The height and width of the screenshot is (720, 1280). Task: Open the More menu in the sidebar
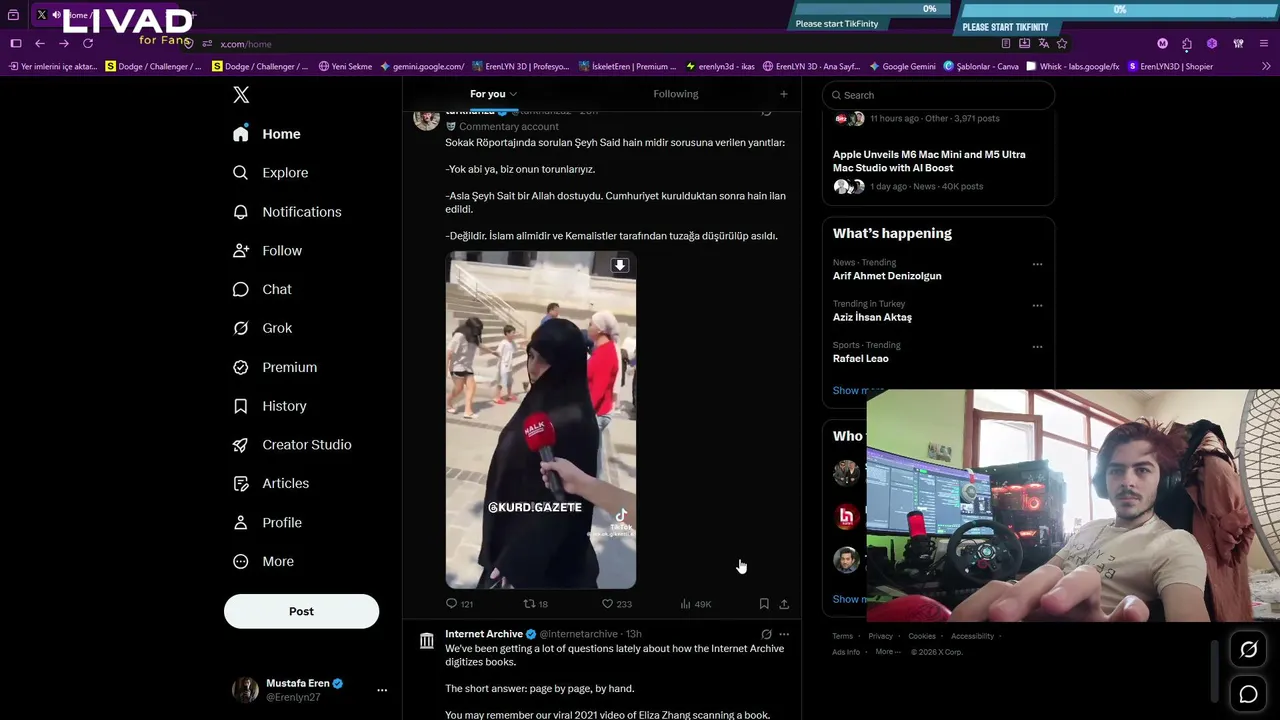pos(263,561)
